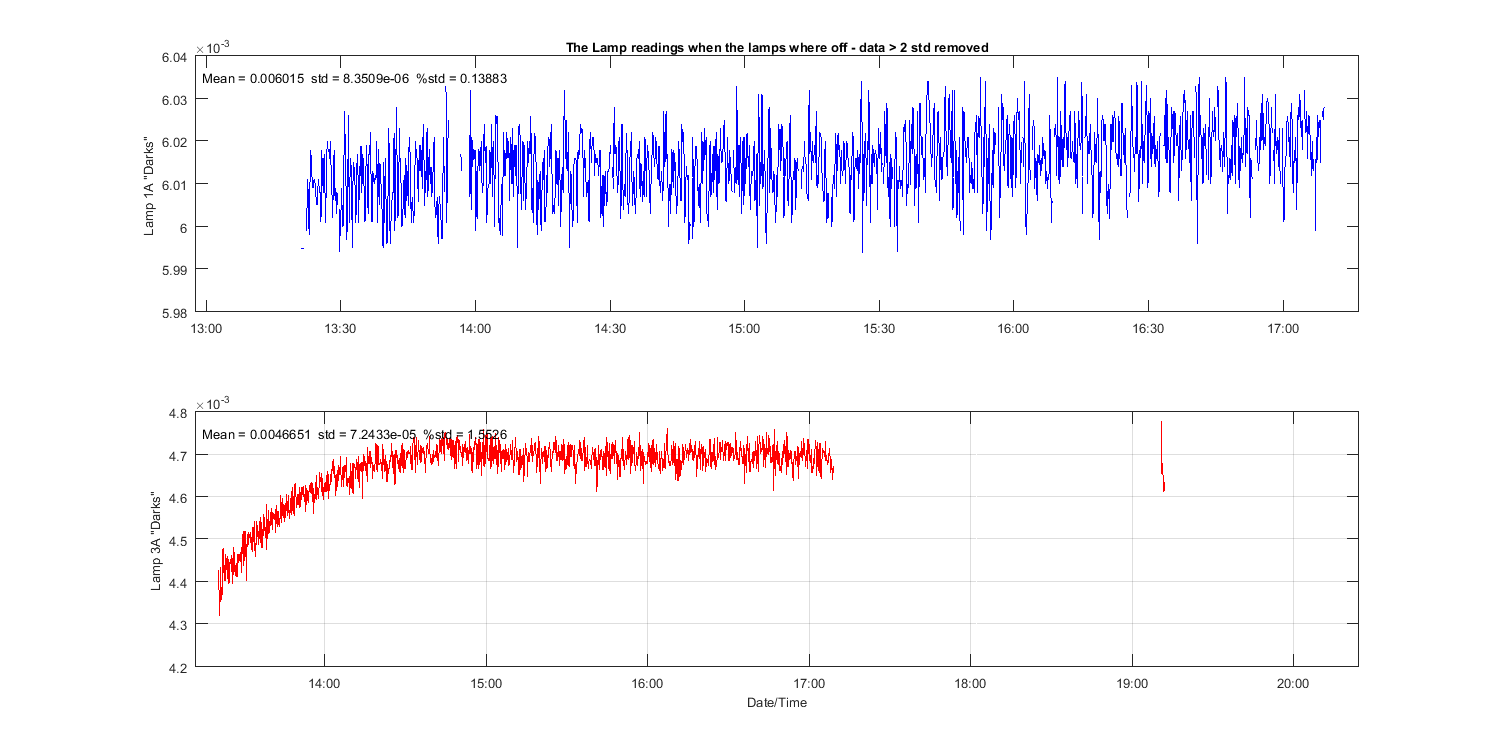Click the 4.2 y-axis tick label
The height and width of the screenshot is (750, 1500).
click(179, 667)
